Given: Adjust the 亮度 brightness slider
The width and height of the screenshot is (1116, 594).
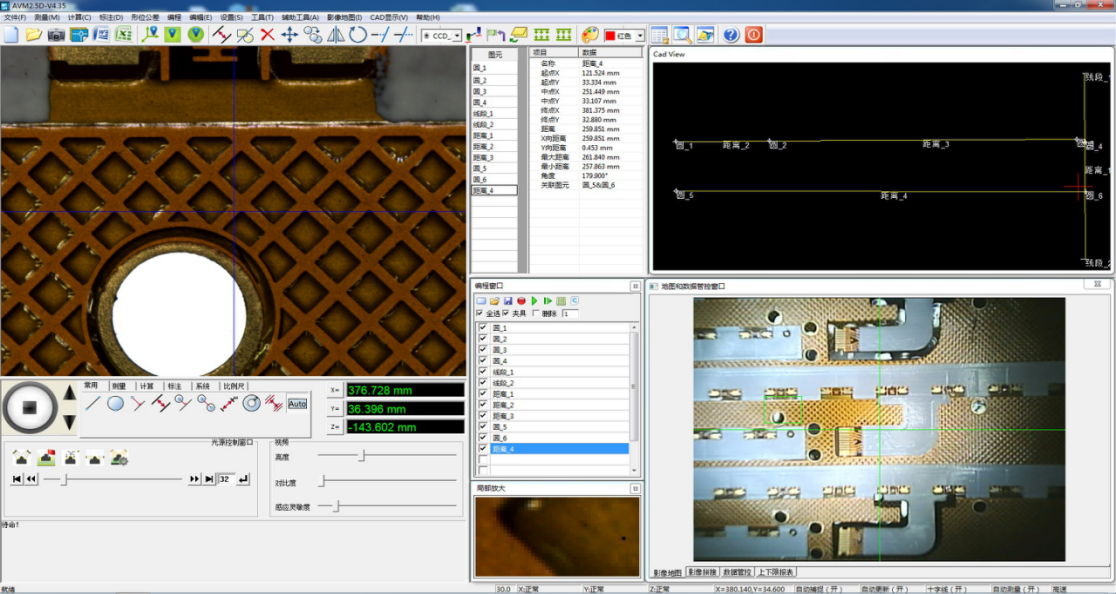Looking at the screenshot, I should [362, 456].
